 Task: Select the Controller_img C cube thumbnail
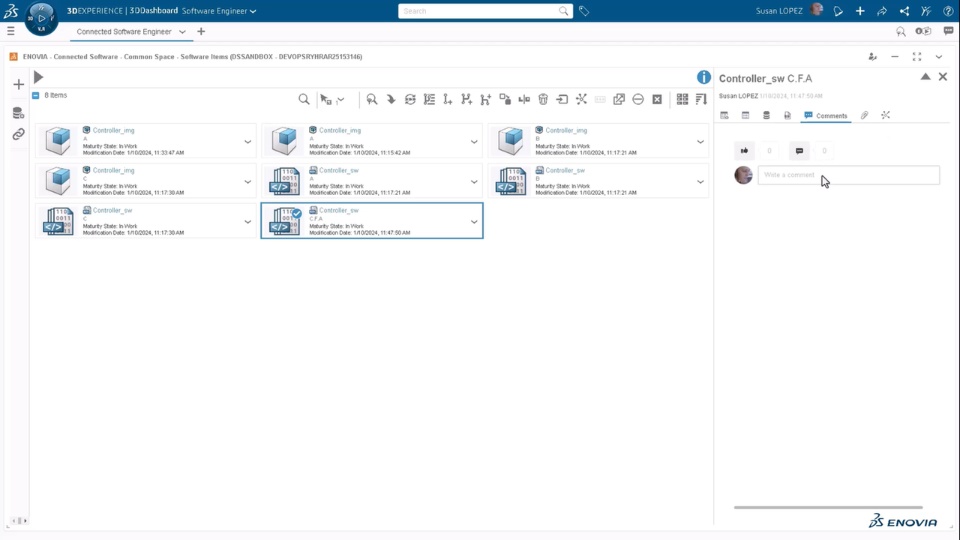click(x=58, y=181)
